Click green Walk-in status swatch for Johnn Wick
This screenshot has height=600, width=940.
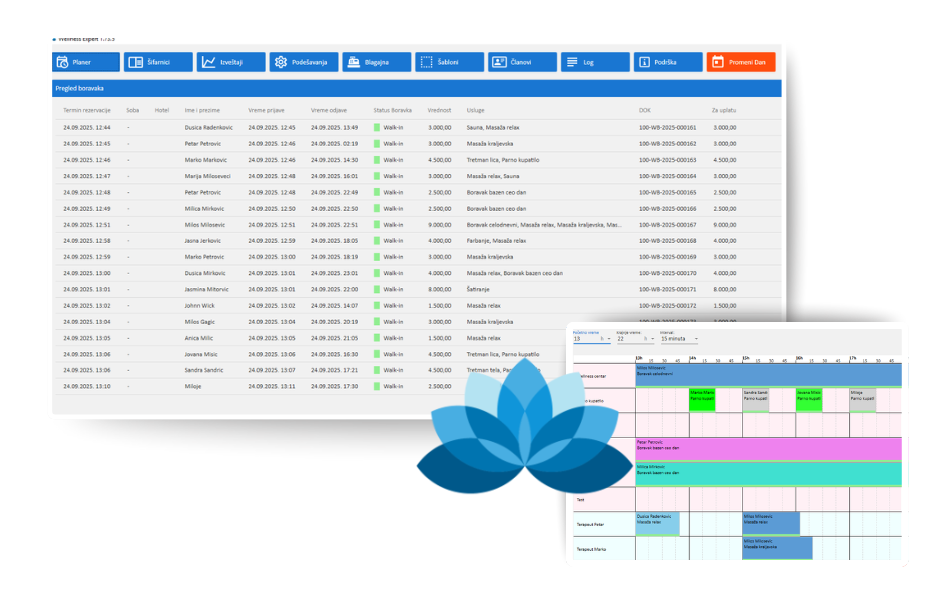[377, 305]
